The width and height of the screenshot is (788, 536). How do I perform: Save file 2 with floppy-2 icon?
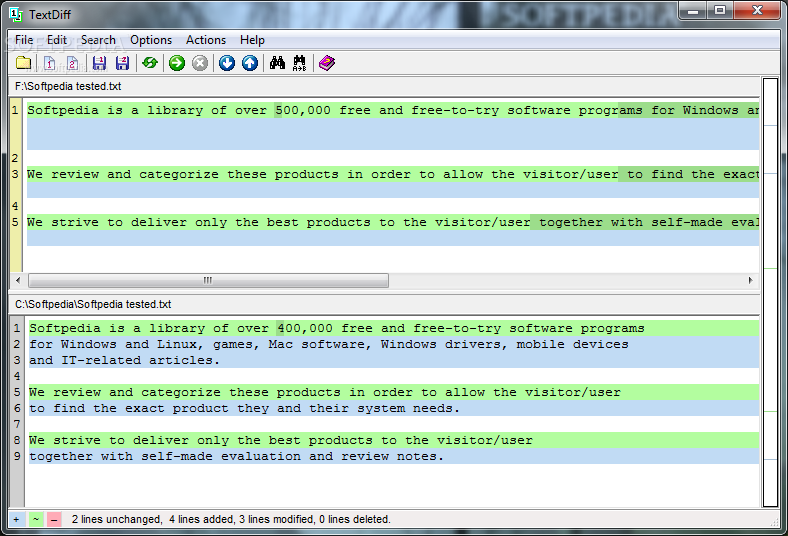pyautogui.click(x=123, y=63)
